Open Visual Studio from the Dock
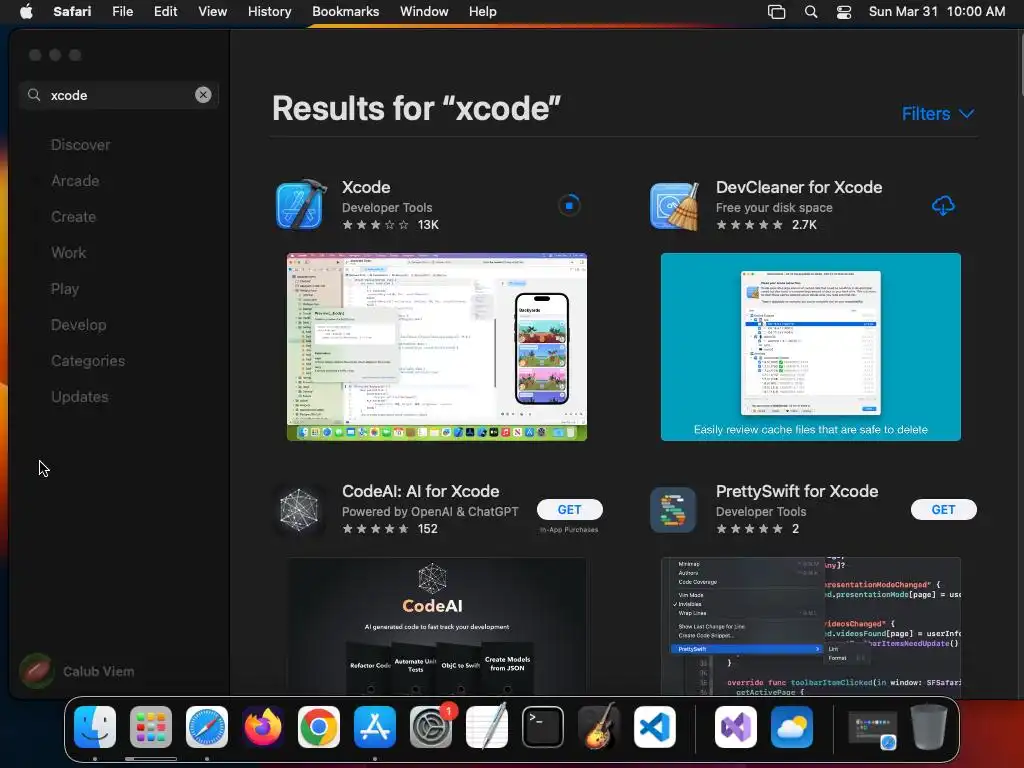This screenshot has height=768, width=1024. pyautogui.click(x=736, y=727)
